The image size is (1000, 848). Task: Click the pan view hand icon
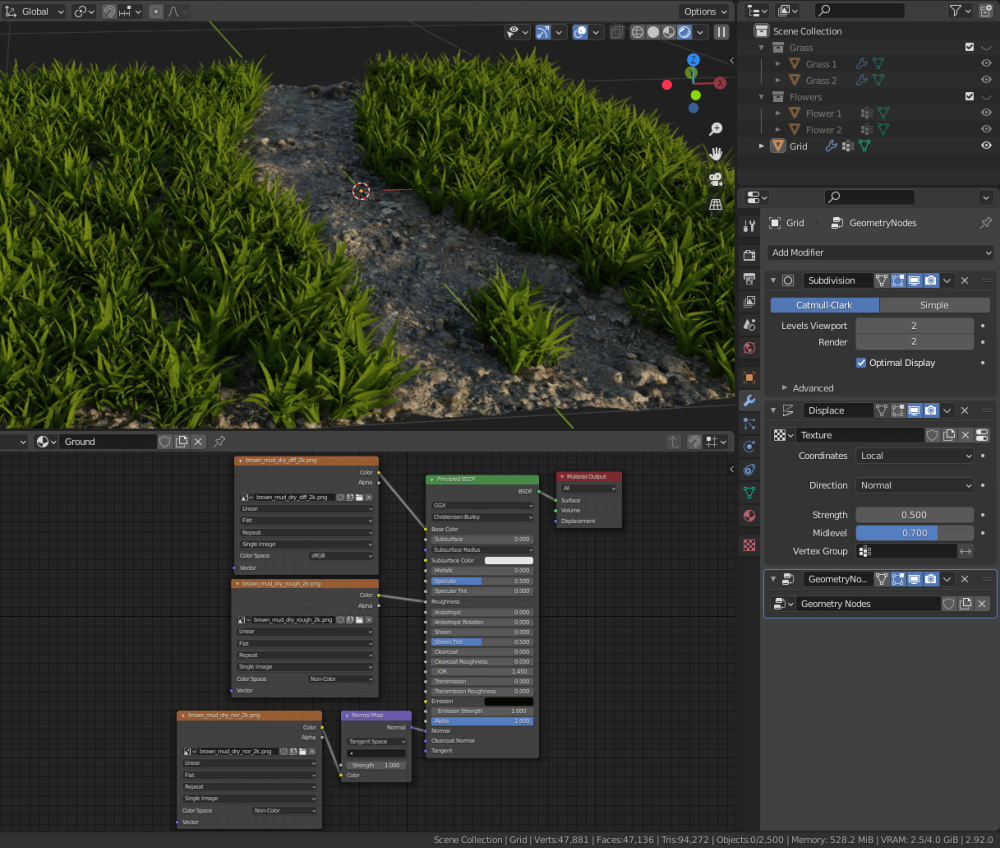coord(716,154)
